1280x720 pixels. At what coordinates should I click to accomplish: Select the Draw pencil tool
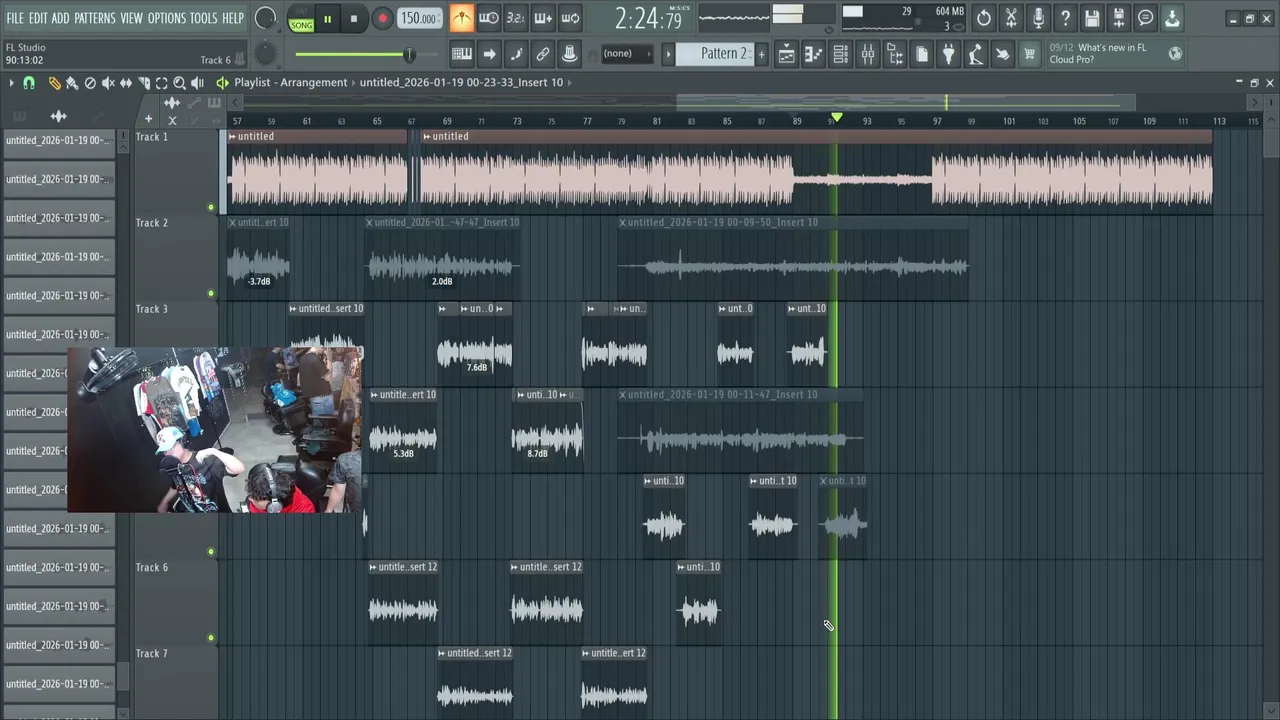click(x=54, y=83)
